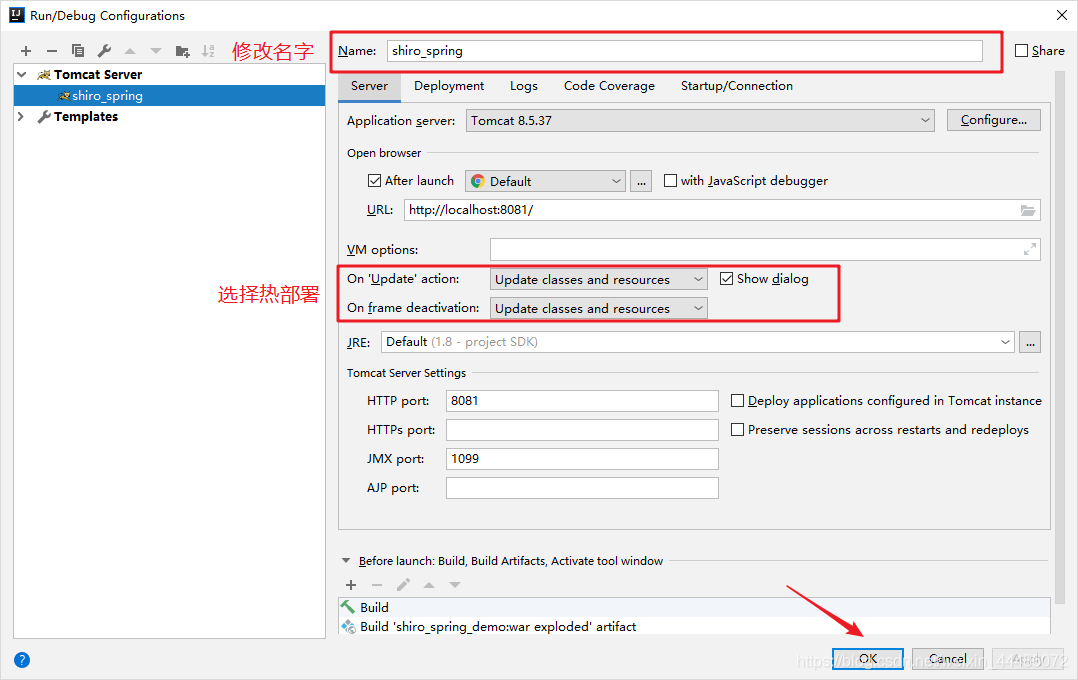
Task: Collapse Before launch section triangle
Action: coord(346,561)
